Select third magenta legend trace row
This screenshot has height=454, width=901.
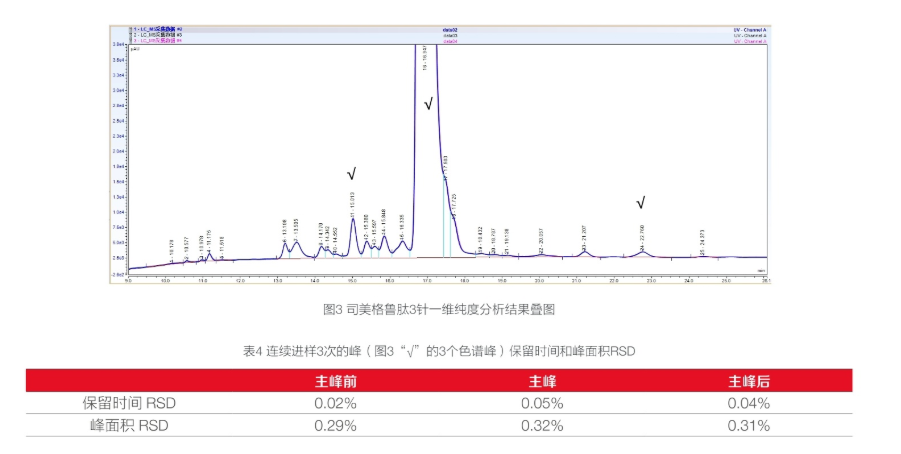coord(449,41)
